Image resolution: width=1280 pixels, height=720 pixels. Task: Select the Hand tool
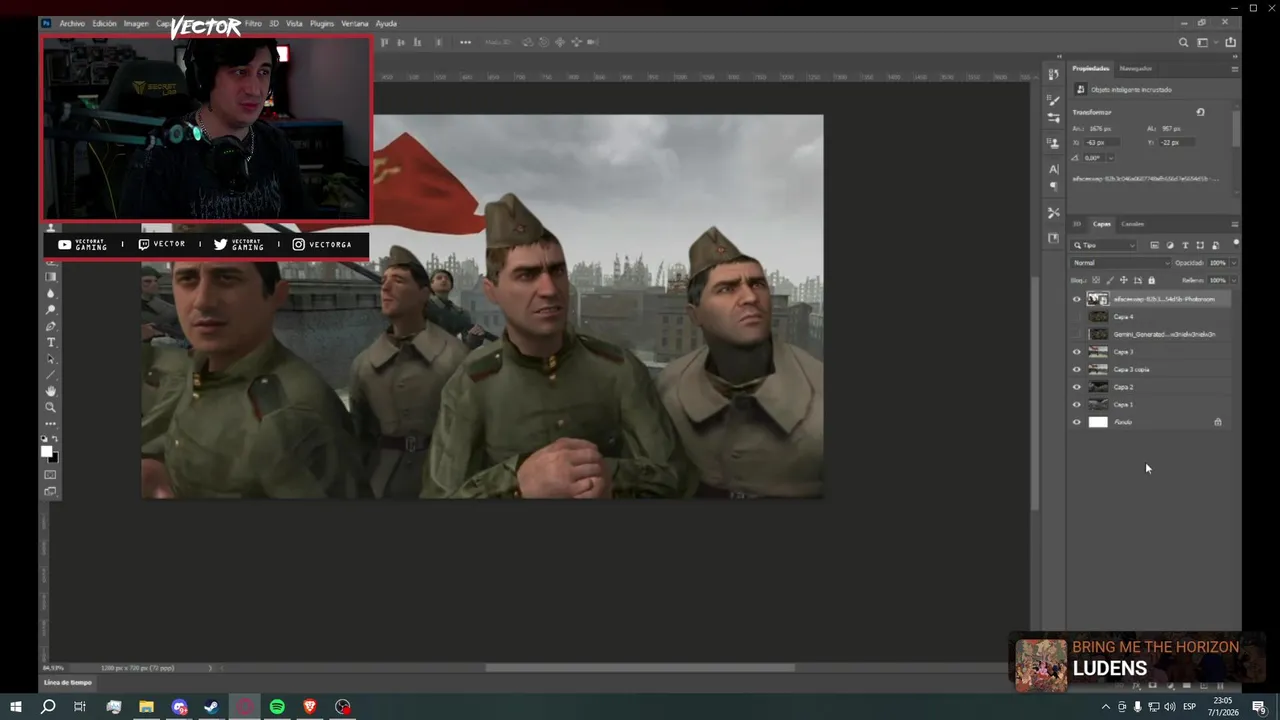[x=51, y=391]
